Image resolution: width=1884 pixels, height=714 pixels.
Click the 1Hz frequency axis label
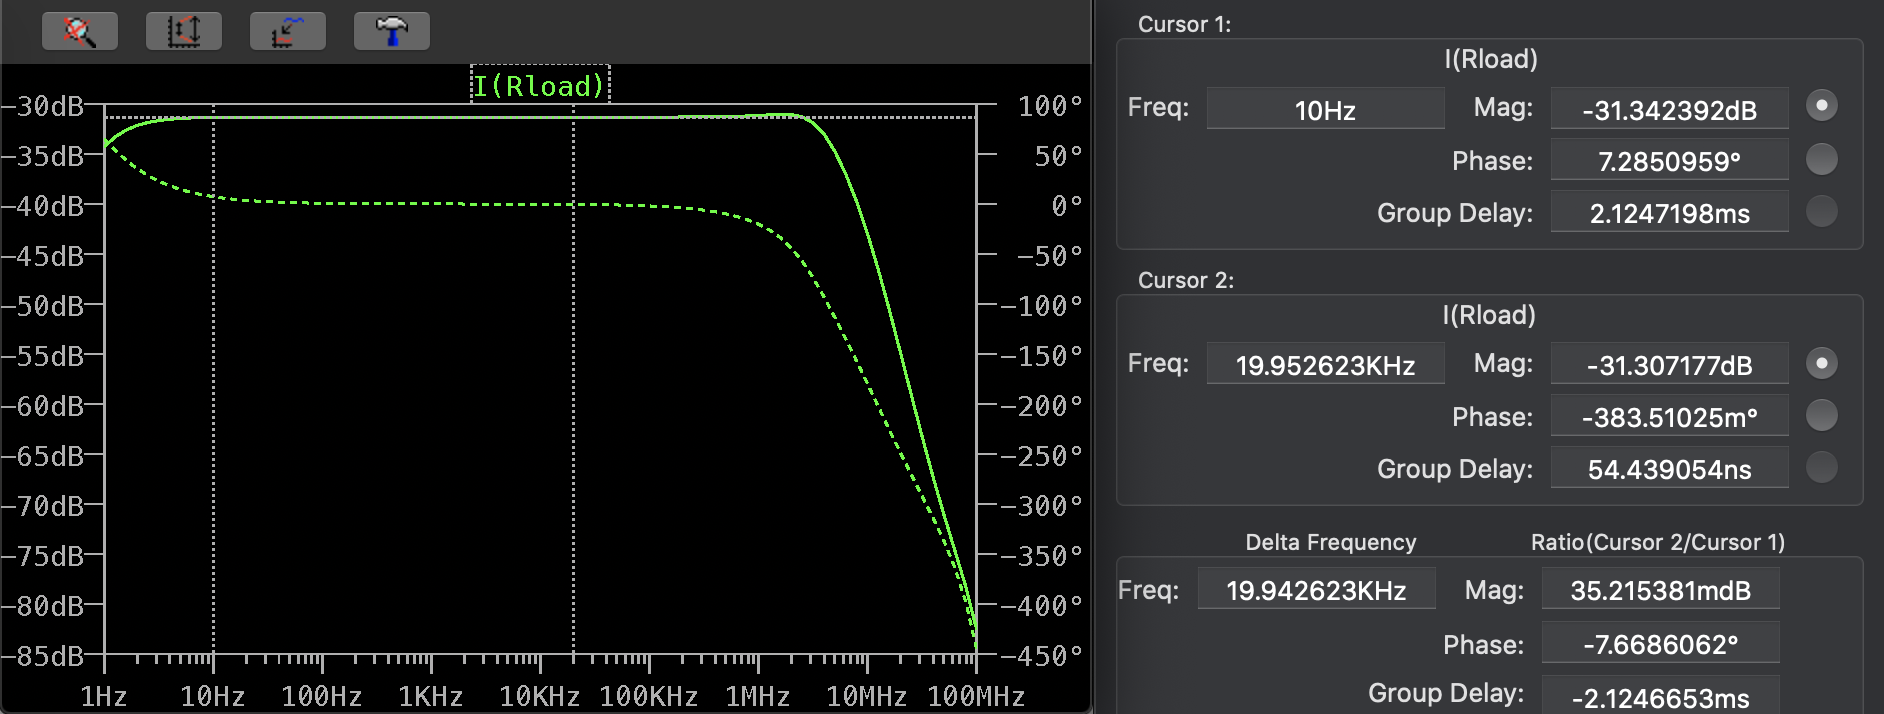(x=103, y=696)
